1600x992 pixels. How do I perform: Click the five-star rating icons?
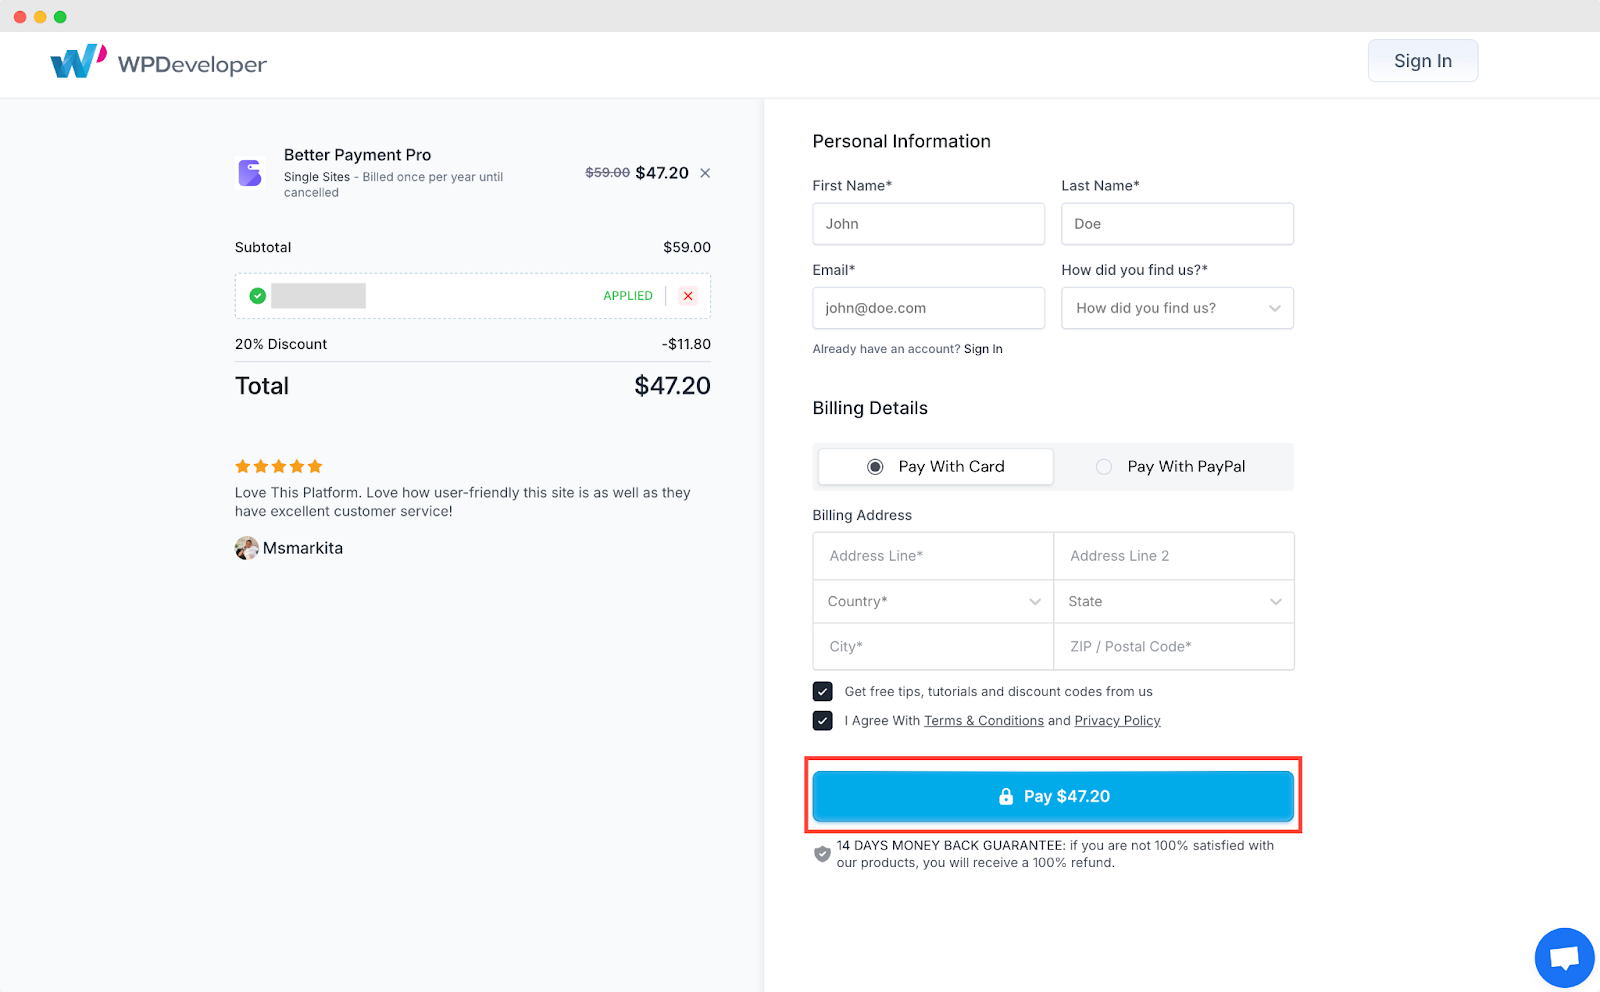[279, 466]
